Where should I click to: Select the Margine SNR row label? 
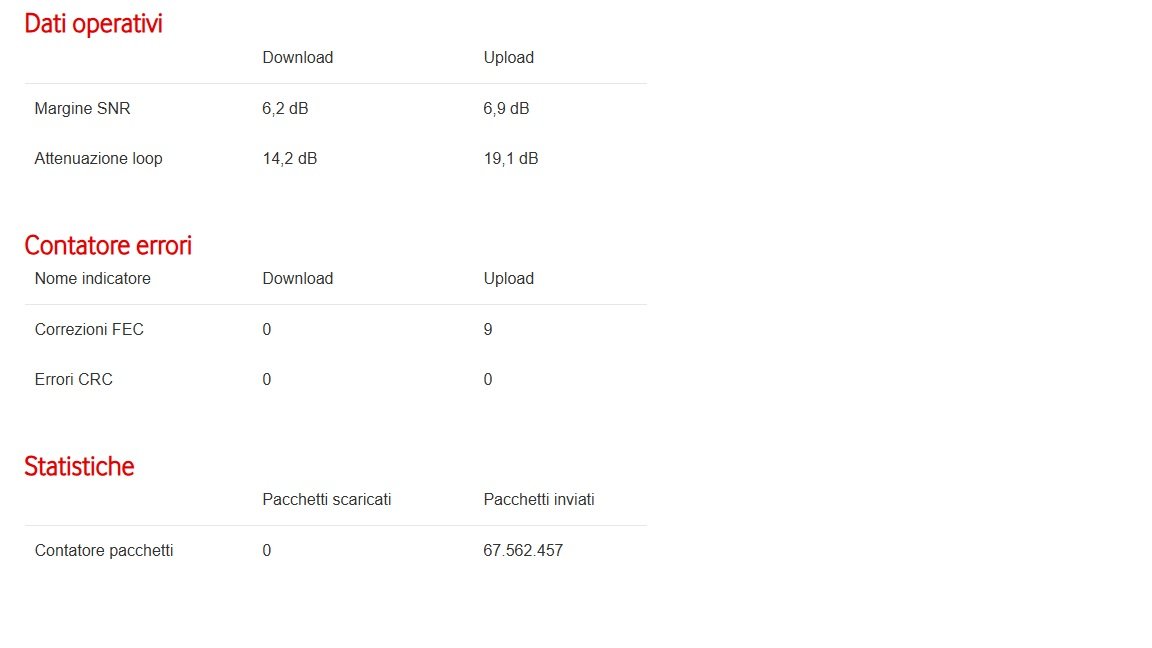[82, 109]
